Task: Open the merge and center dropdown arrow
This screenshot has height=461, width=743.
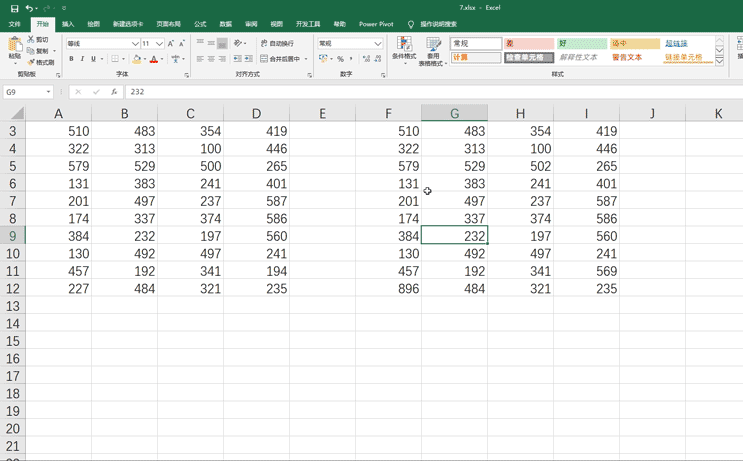Action: click(306, 59)
